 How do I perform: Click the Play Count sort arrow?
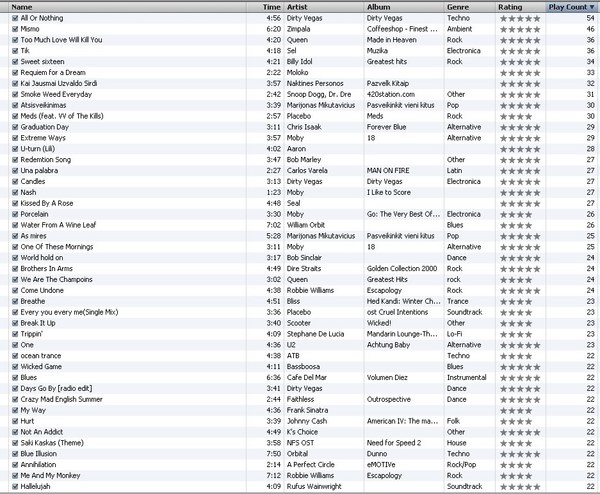592,7
